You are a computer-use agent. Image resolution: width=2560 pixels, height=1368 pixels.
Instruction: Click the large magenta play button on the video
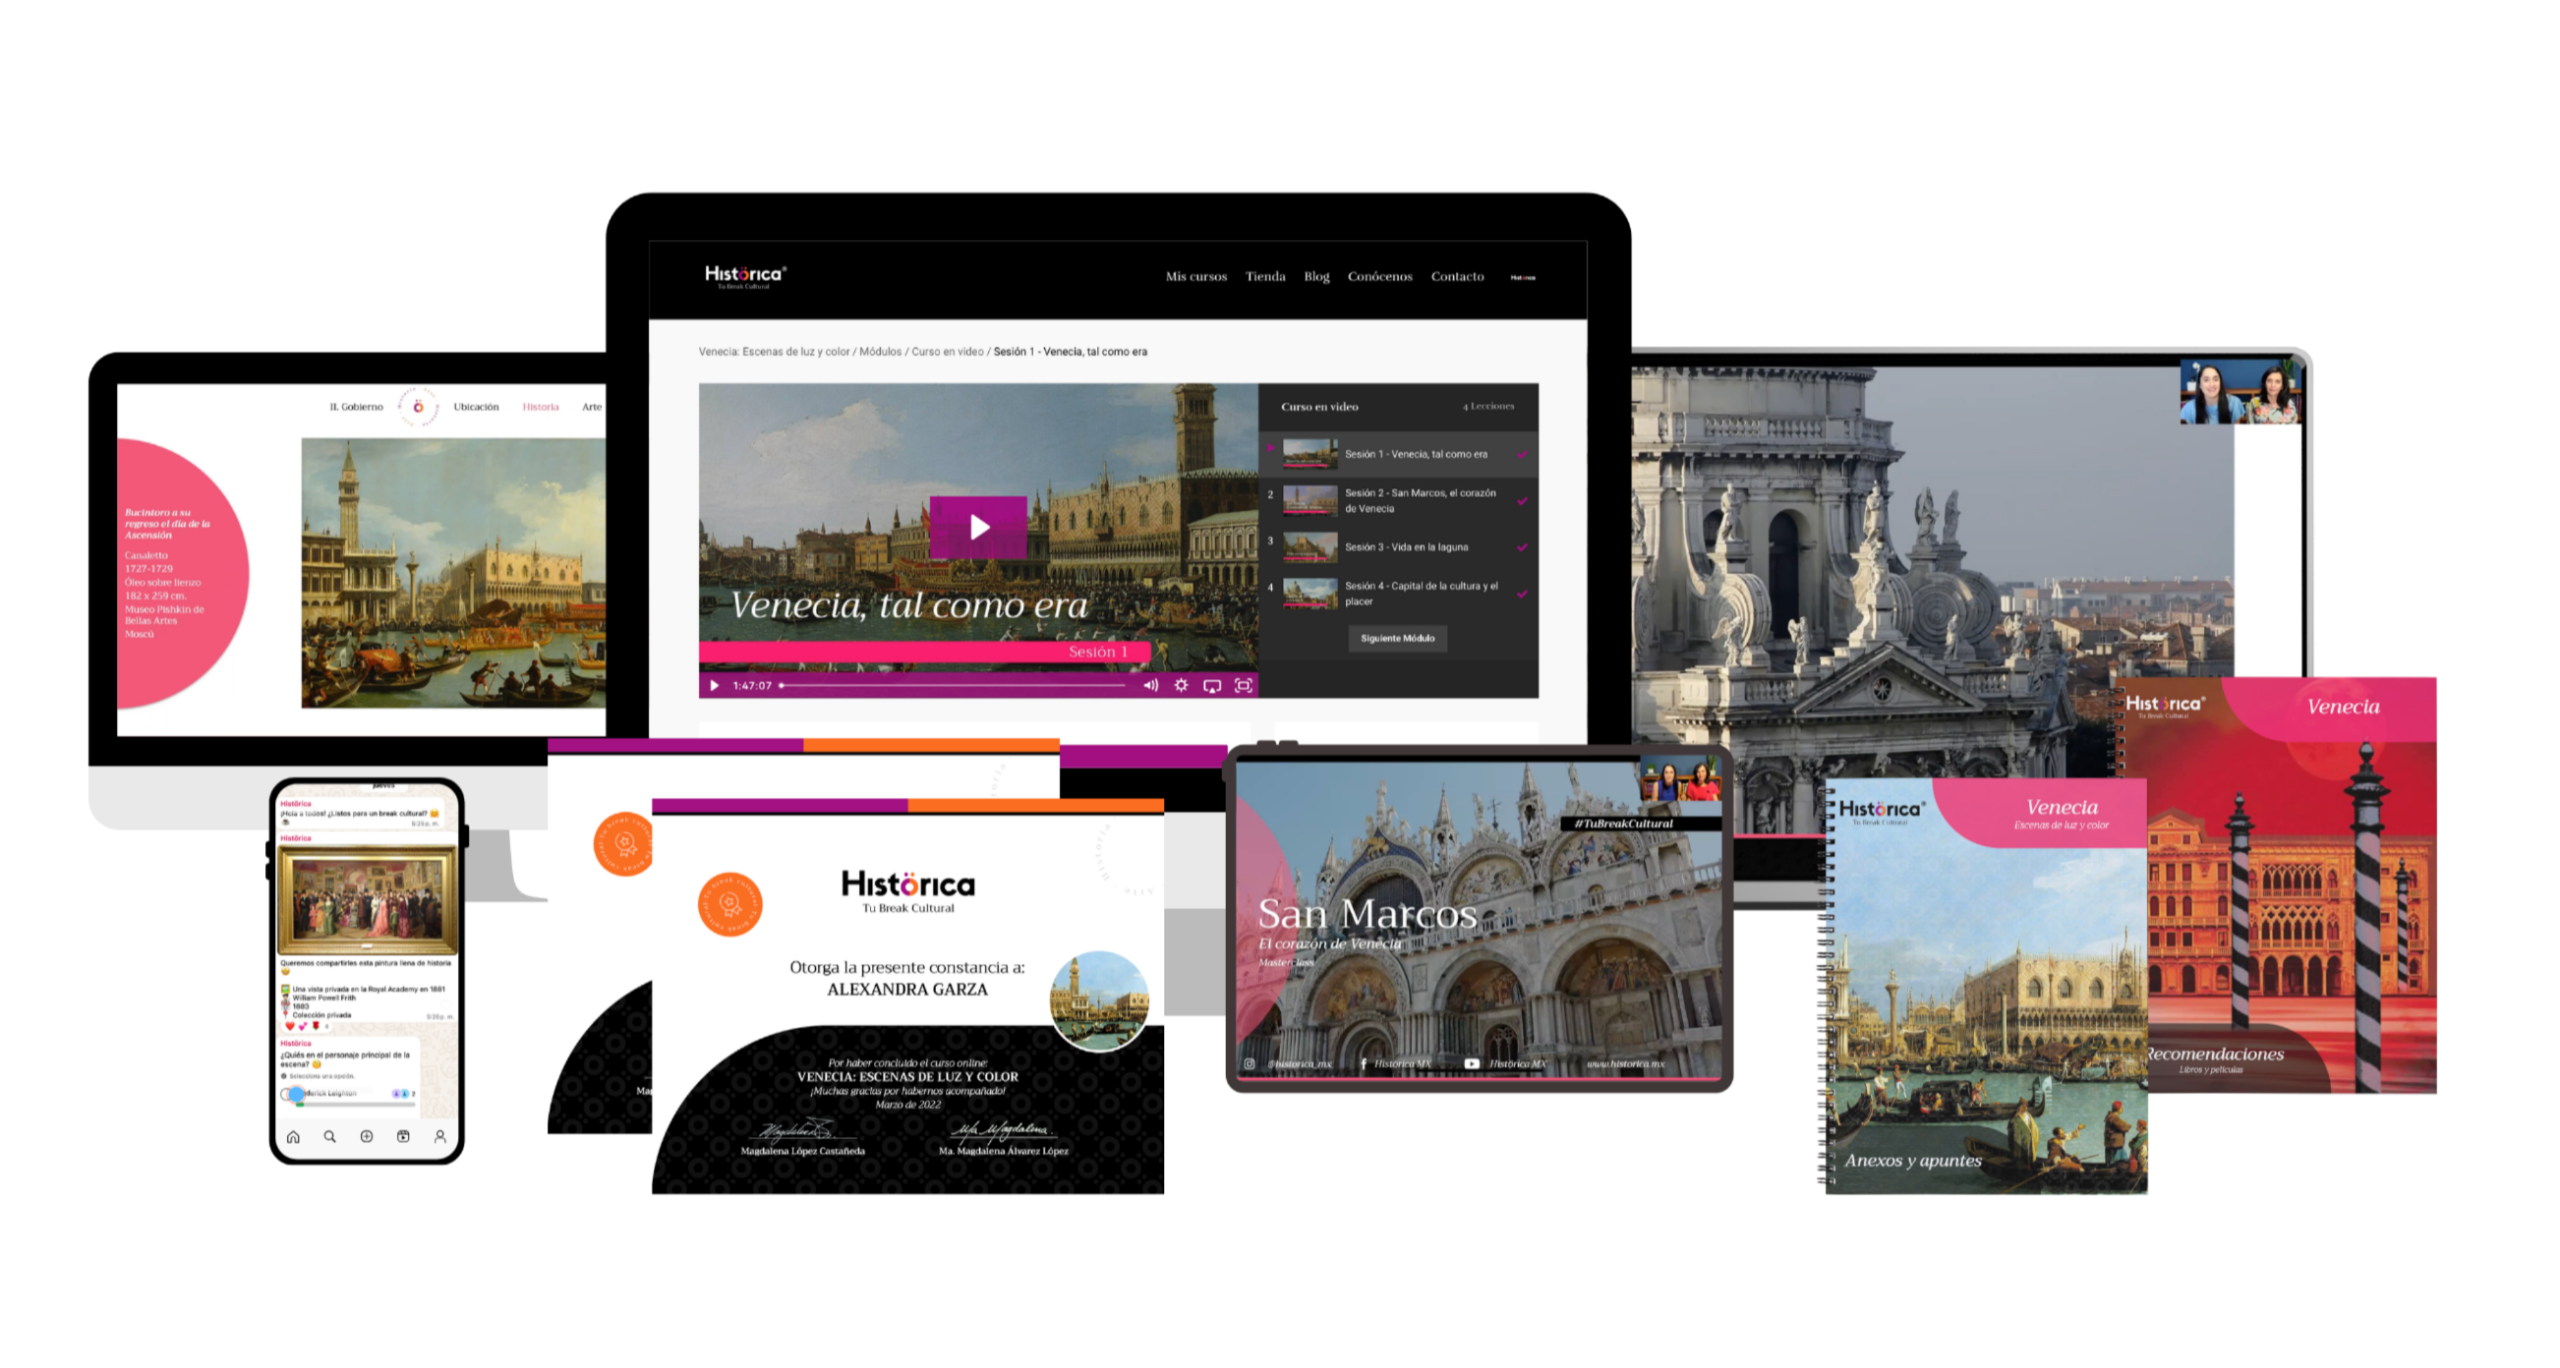pyautogui.click(x=977, y=527)
